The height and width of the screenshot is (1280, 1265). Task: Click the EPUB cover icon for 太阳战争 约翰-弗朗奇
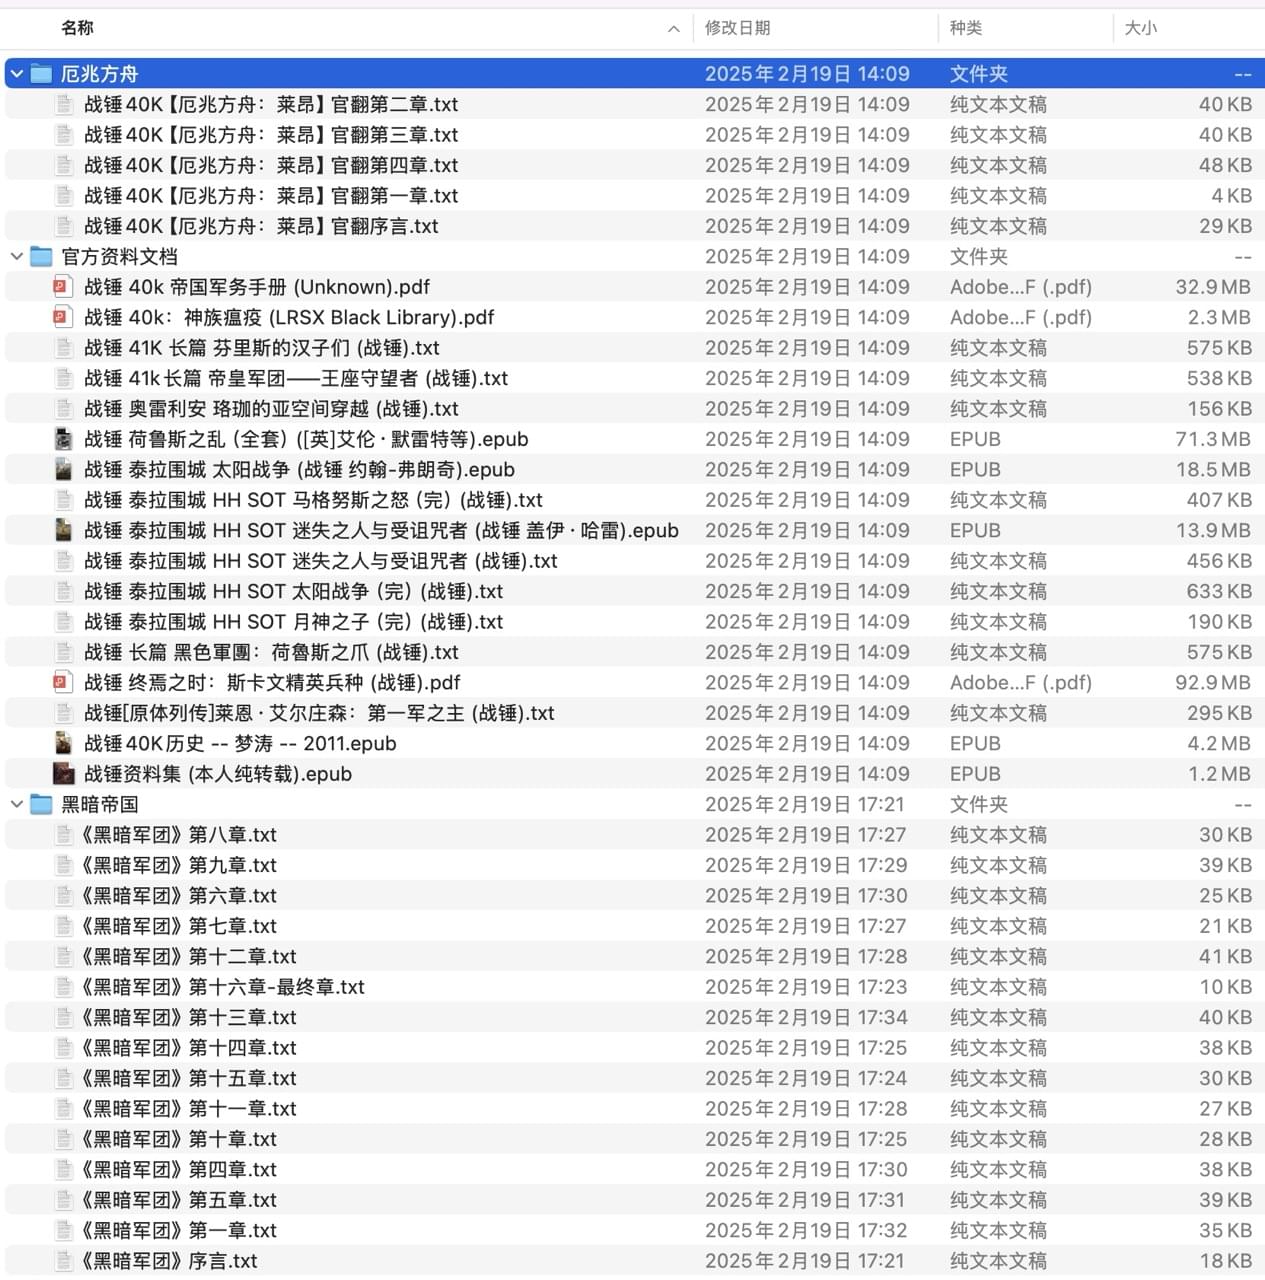point(63,470)
